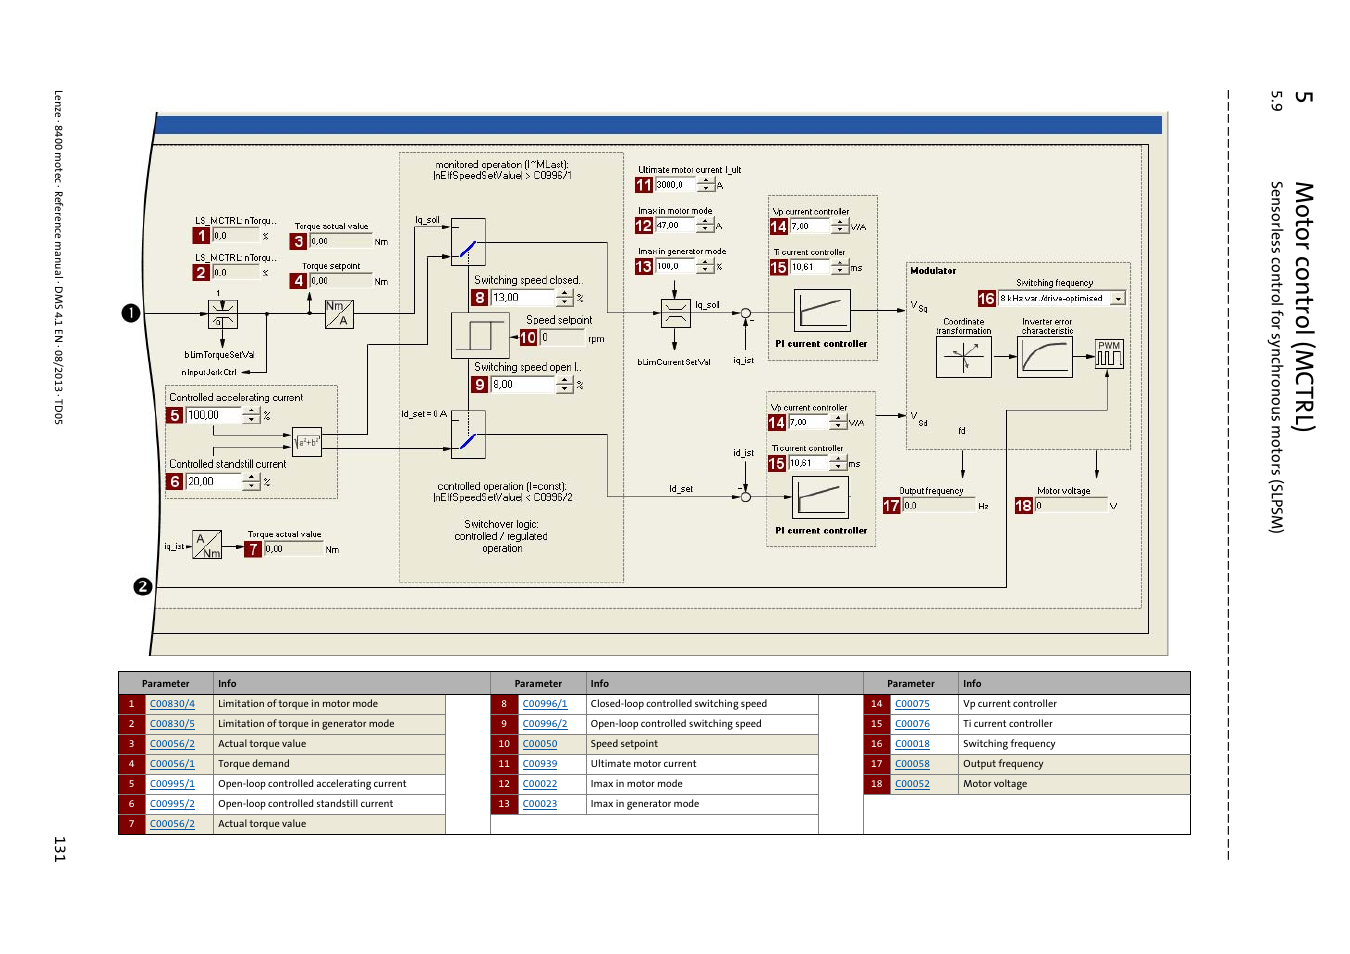Click the Imax in motor mode value 47,00

pos(675,226)
